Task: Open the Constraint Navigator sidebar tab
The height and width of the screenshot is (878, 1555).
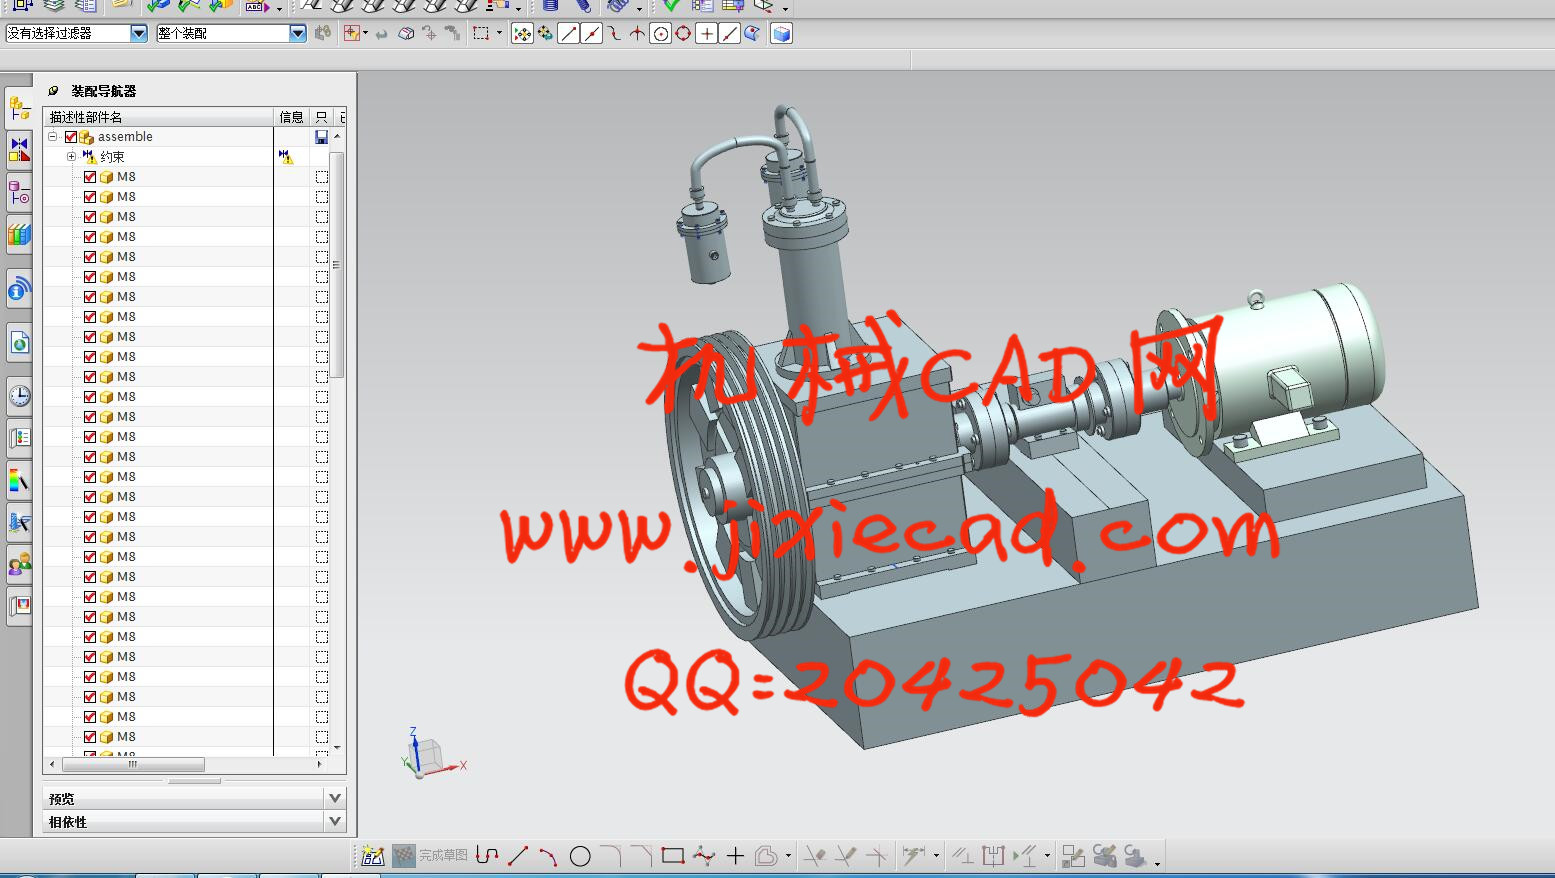Action: click(19, 149)
